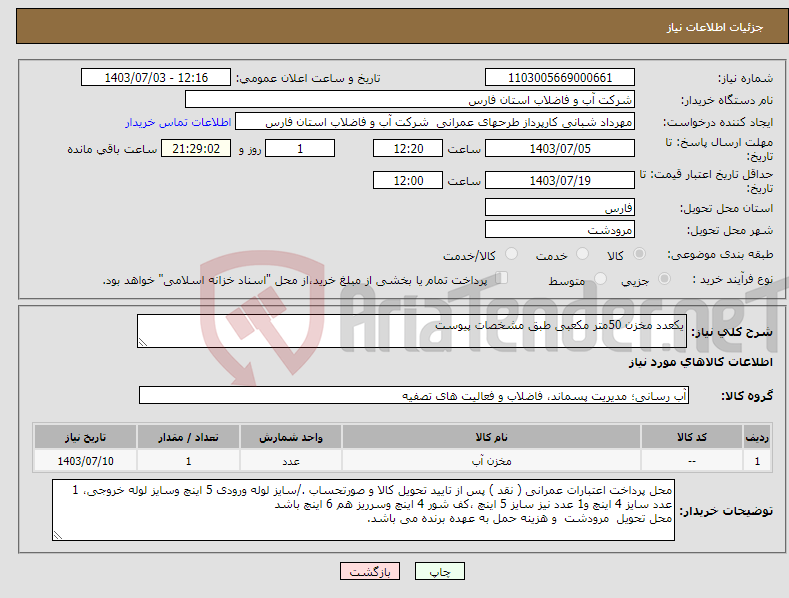Click the ایجاد کننده درخواست label

[718, 122]
